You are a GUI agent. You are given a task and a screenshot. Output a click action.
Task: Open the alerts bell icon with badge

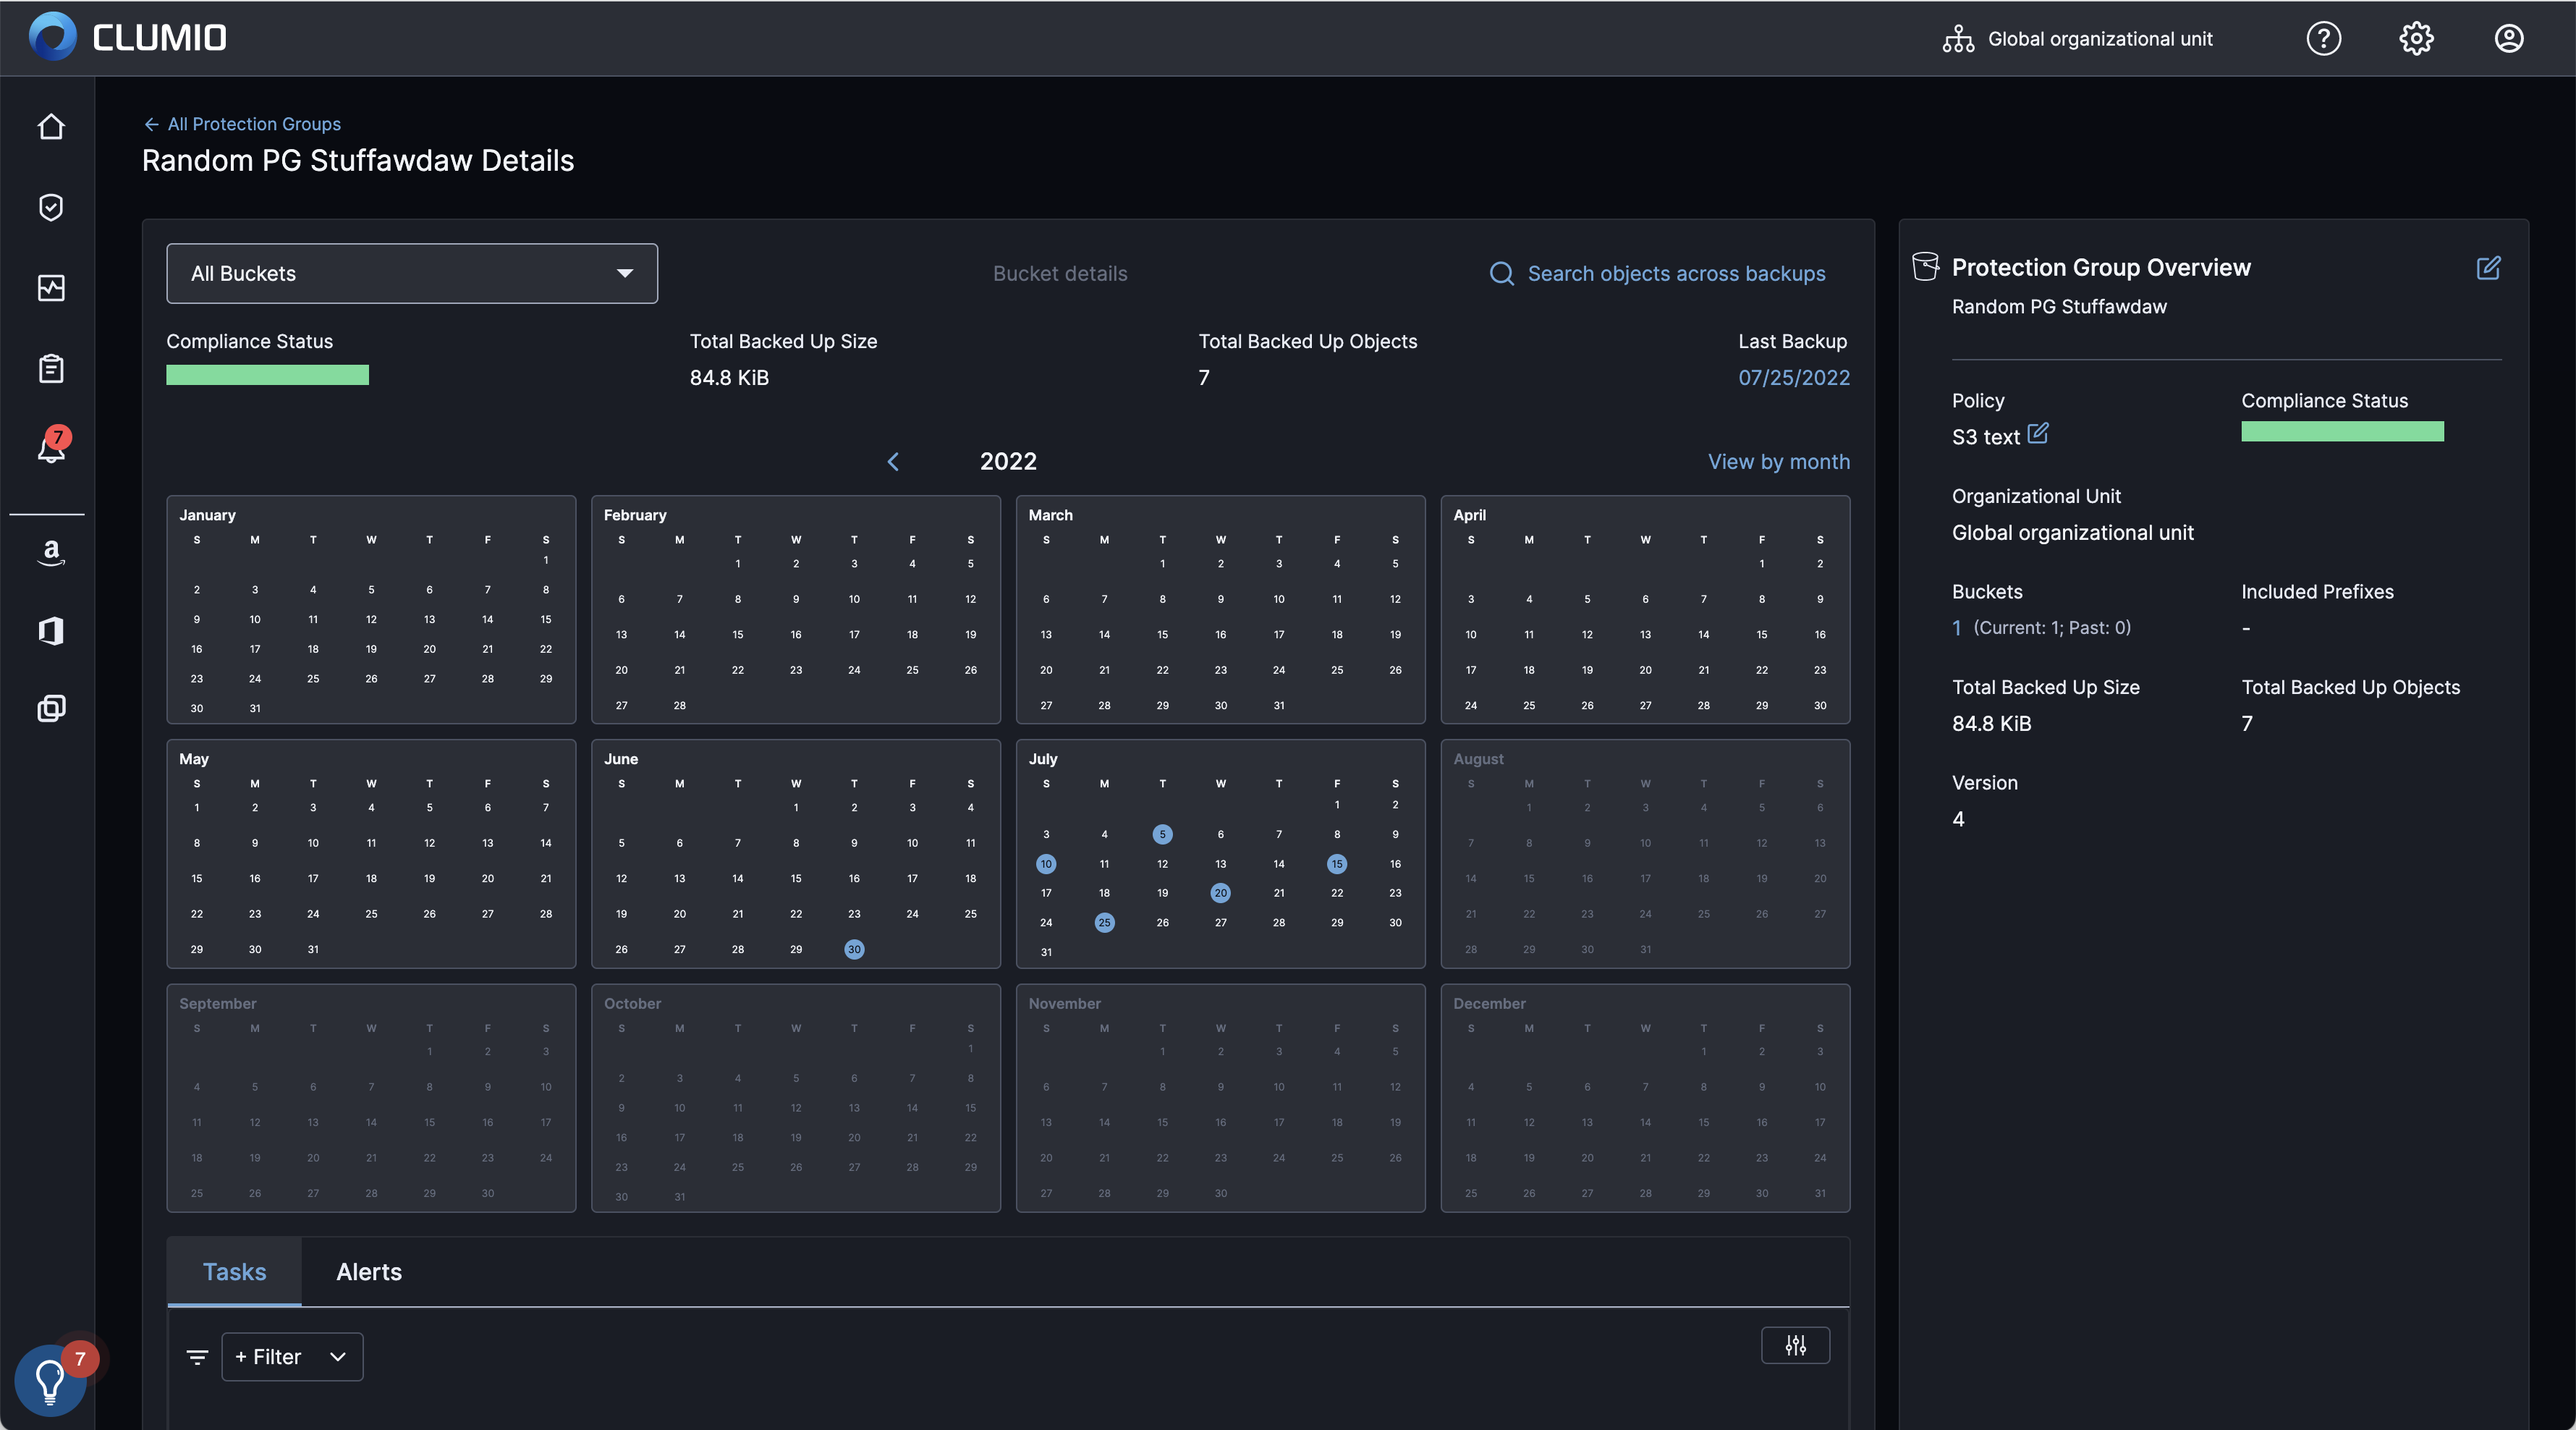[x=51, y=447]
